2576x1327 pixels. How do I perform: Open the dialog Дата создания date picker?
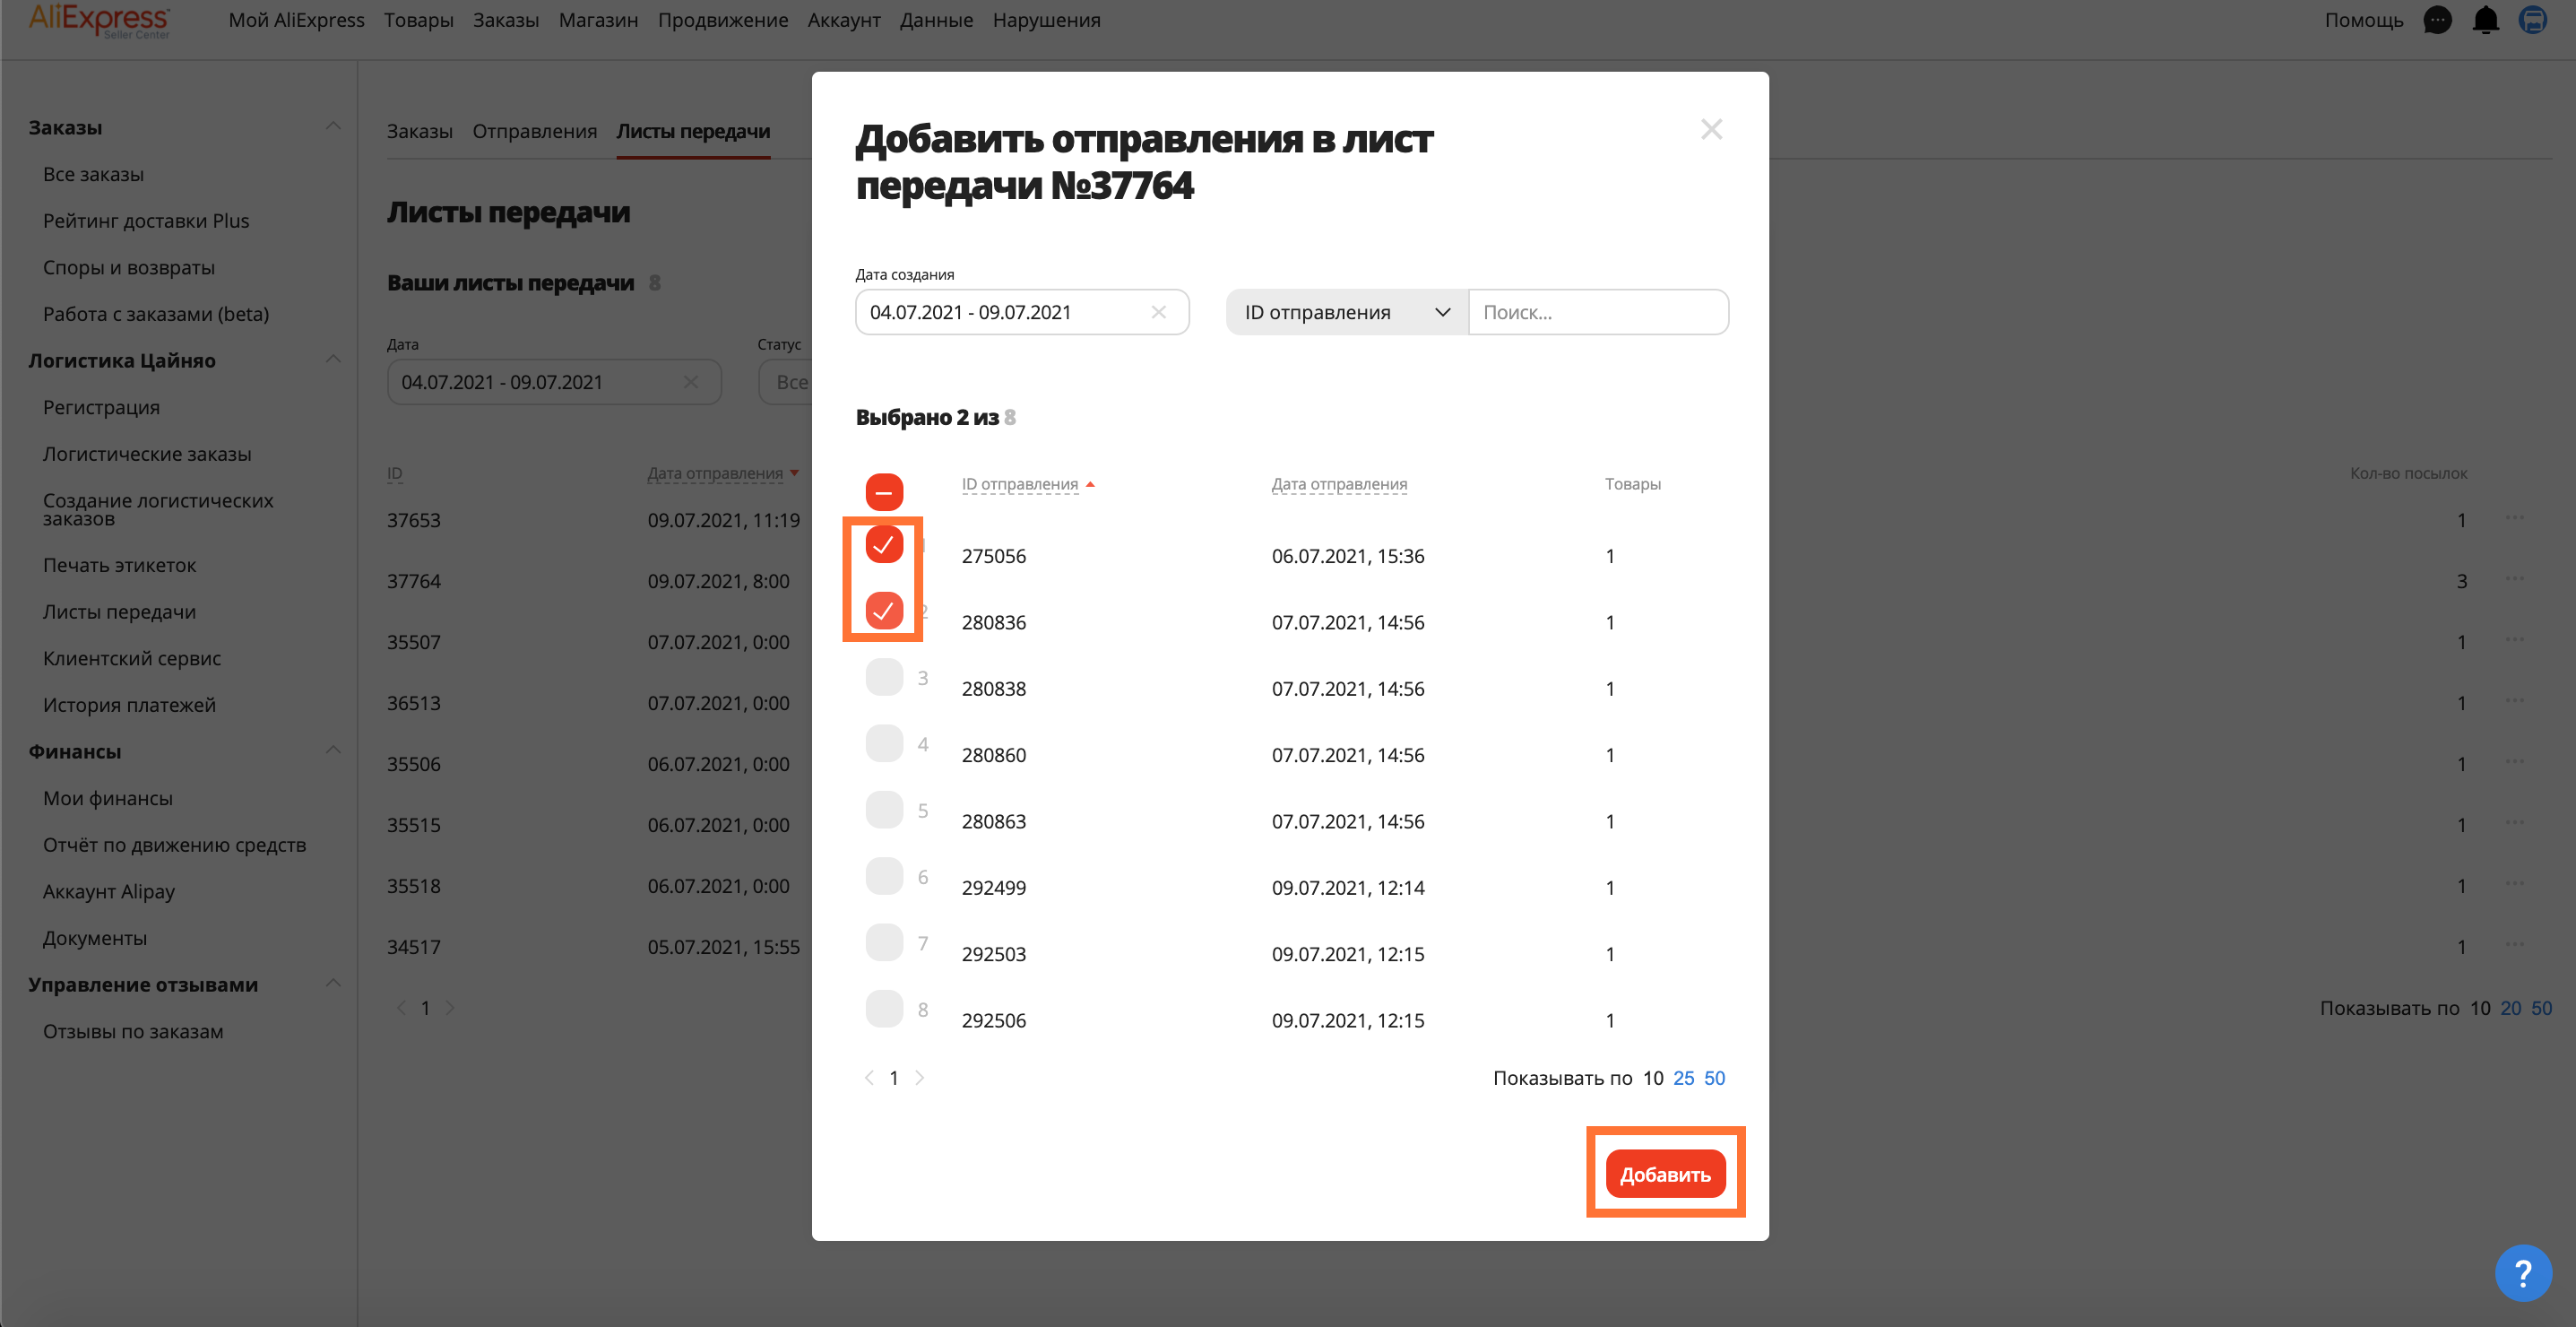pyautogui.click(x=1022, y=312)
